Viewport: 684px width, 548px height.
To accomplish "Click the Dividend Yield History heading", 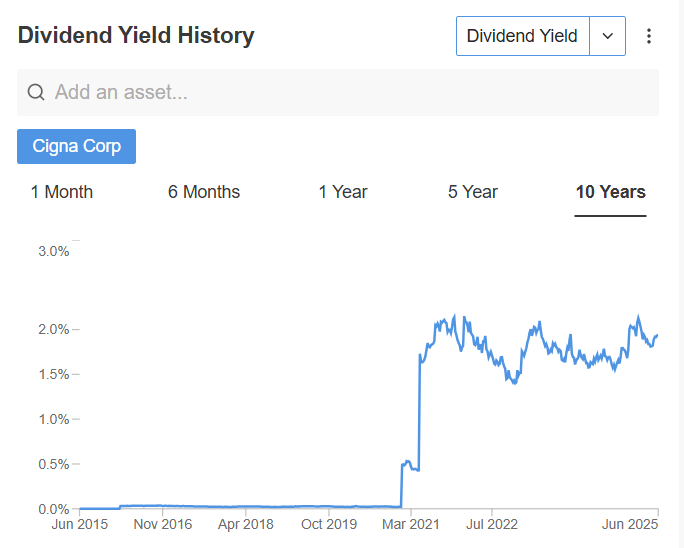I will pyautogui.click(x=136, y=35).
